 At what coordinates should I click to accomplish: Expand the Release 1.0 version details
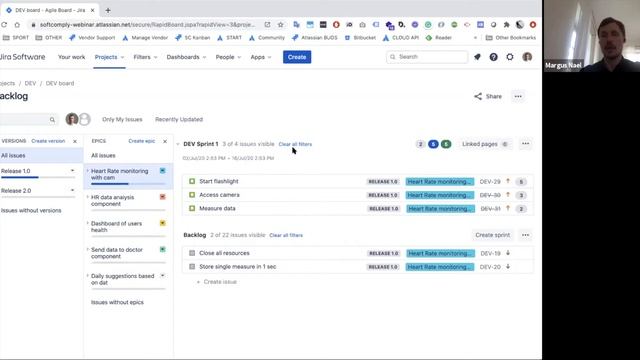pos(72,171)
